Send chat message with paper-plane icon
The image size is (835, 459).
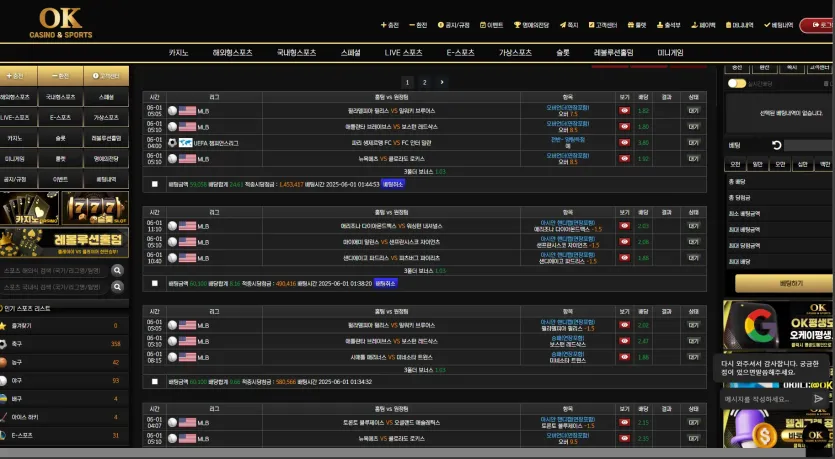818,399
